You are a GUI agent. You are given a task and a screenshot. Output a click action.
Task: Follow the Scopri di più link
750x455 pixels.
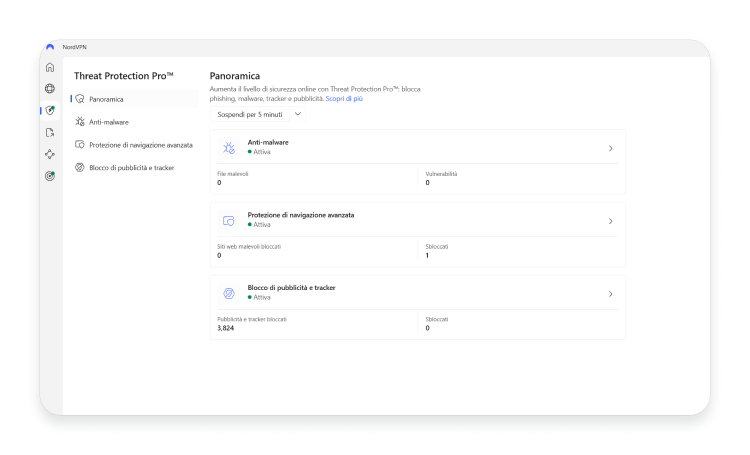coord(344,99)
